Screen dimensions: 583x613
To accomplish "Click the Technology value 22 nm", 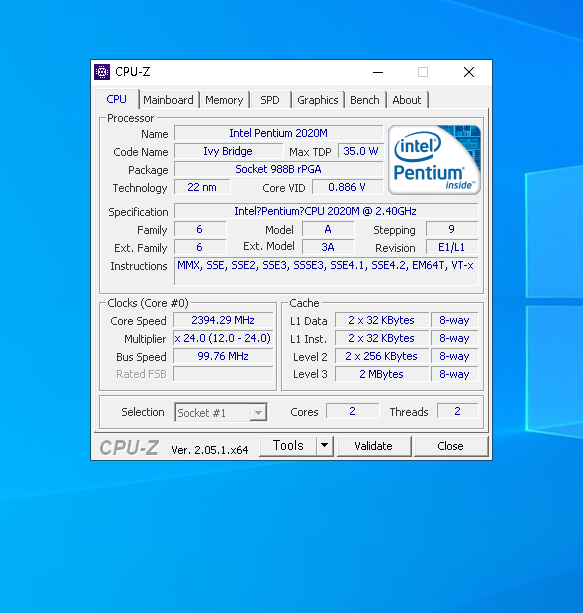I will (x=202, y=187).
